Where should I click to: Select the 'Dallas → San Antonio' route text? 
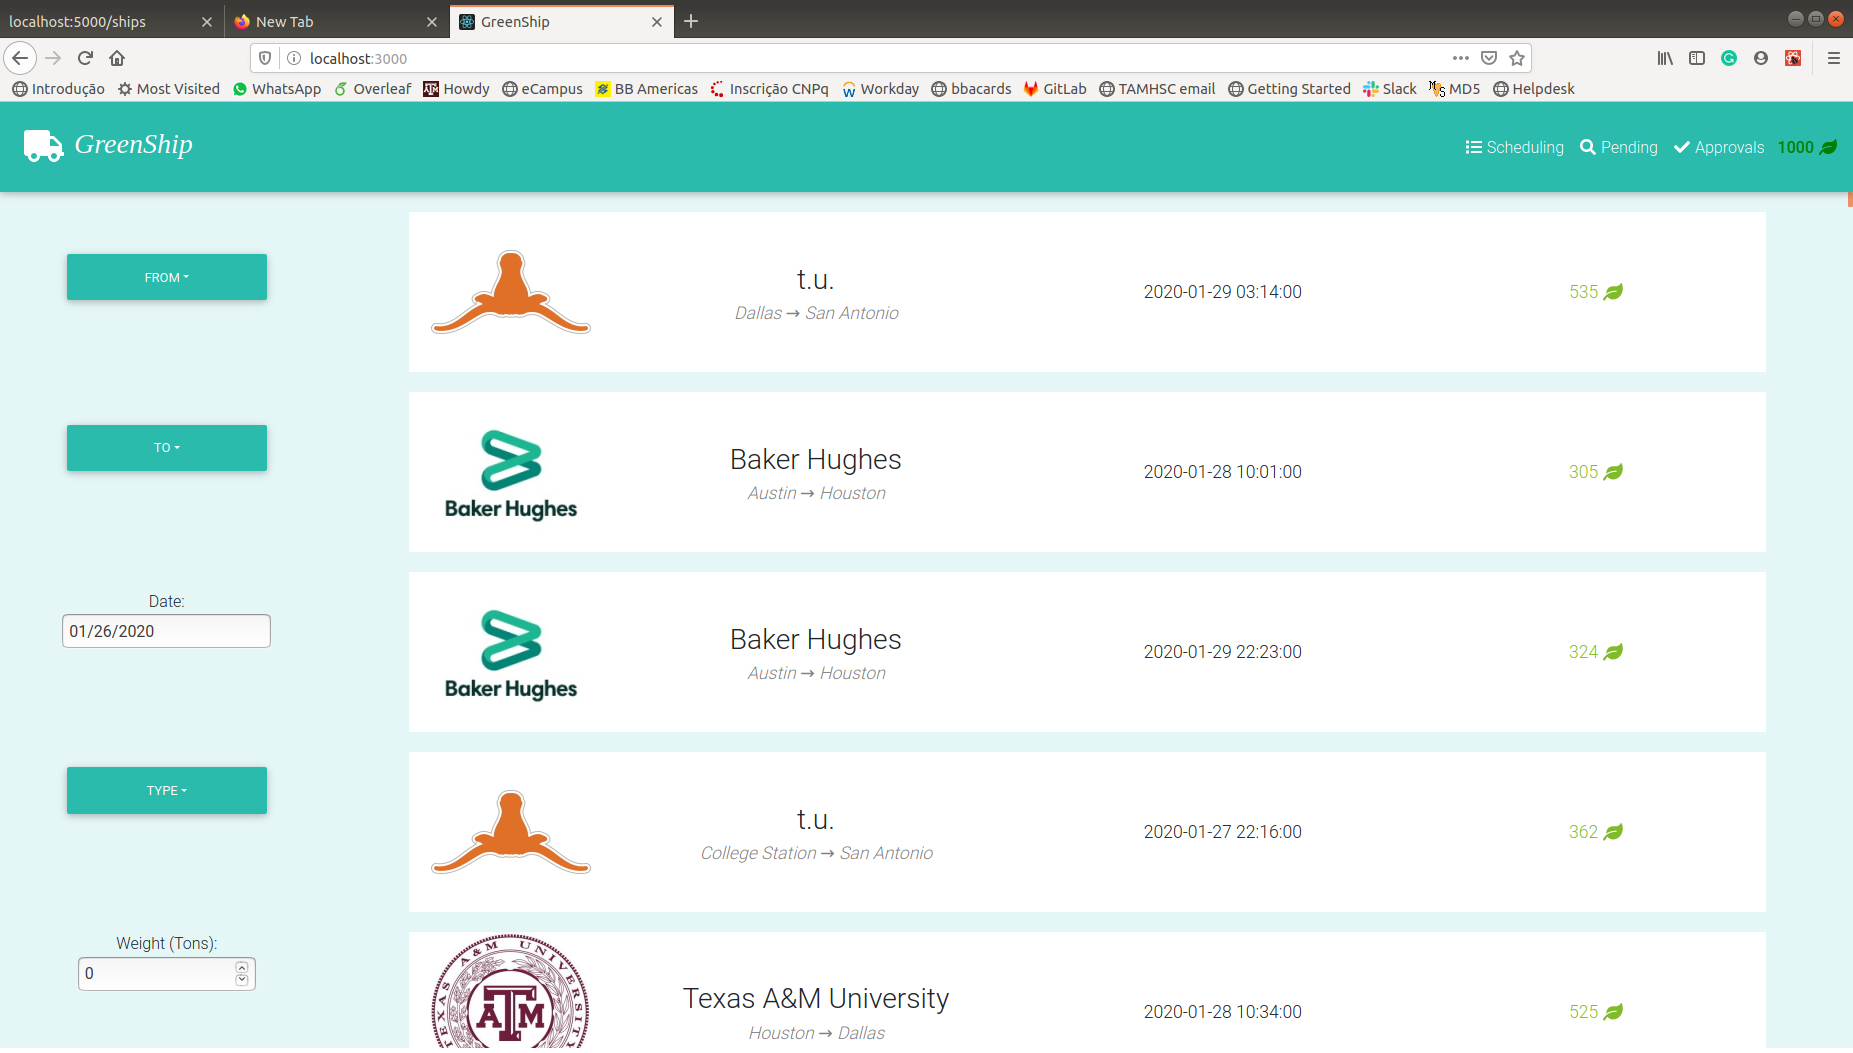tap(816, 313)
